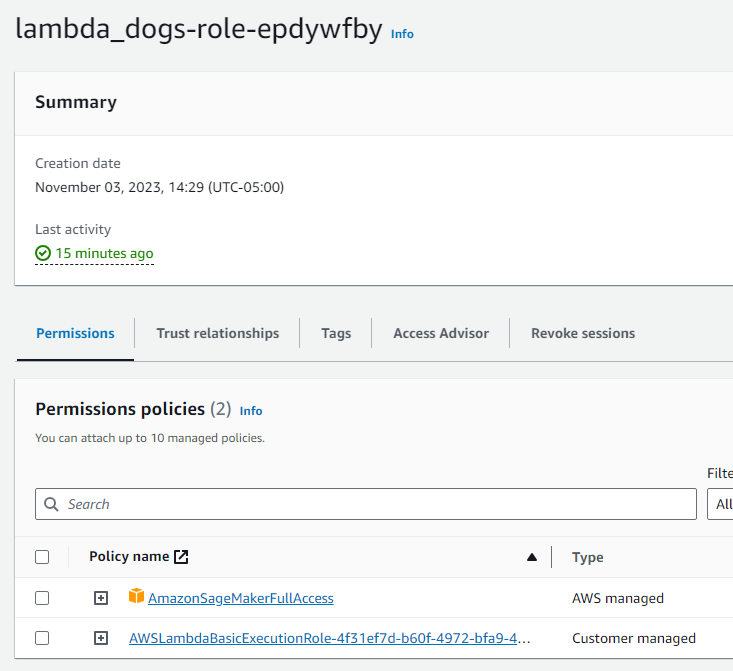Focus the policy search input field
The width and height of the screenshot is (733, 671).
click(x=380, y=504)
